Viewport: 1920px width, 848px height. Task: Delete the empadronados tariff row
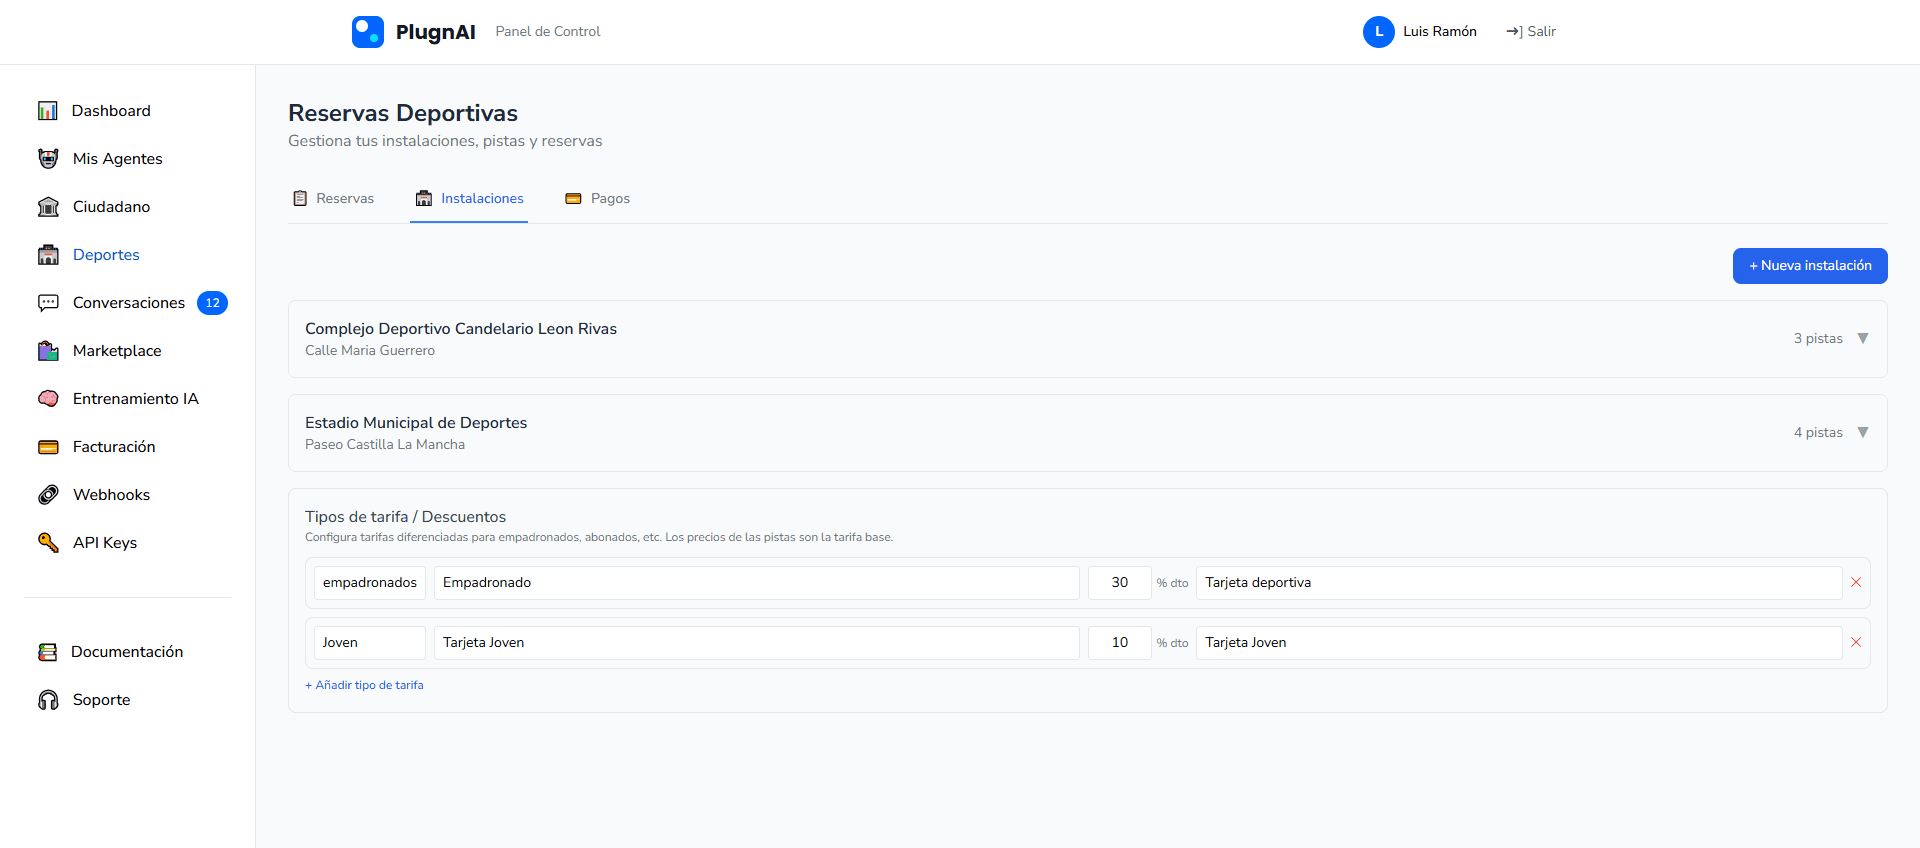tap(1856, 583)
